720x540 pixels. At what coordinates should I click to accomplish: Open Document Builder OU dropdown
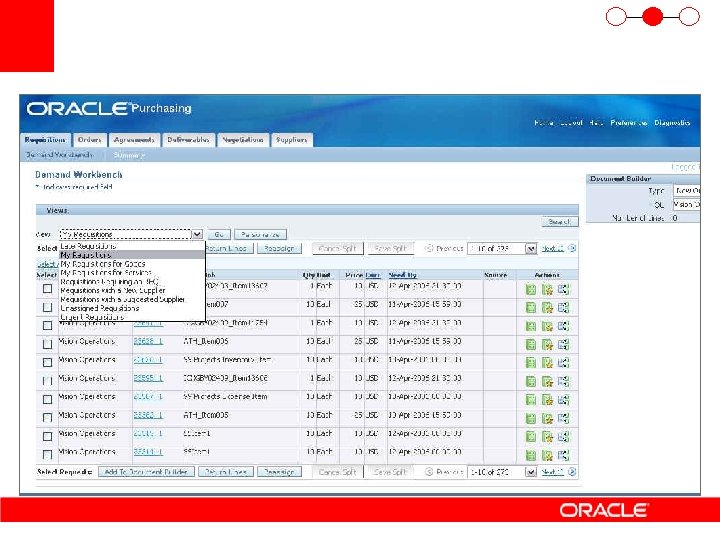687,204
